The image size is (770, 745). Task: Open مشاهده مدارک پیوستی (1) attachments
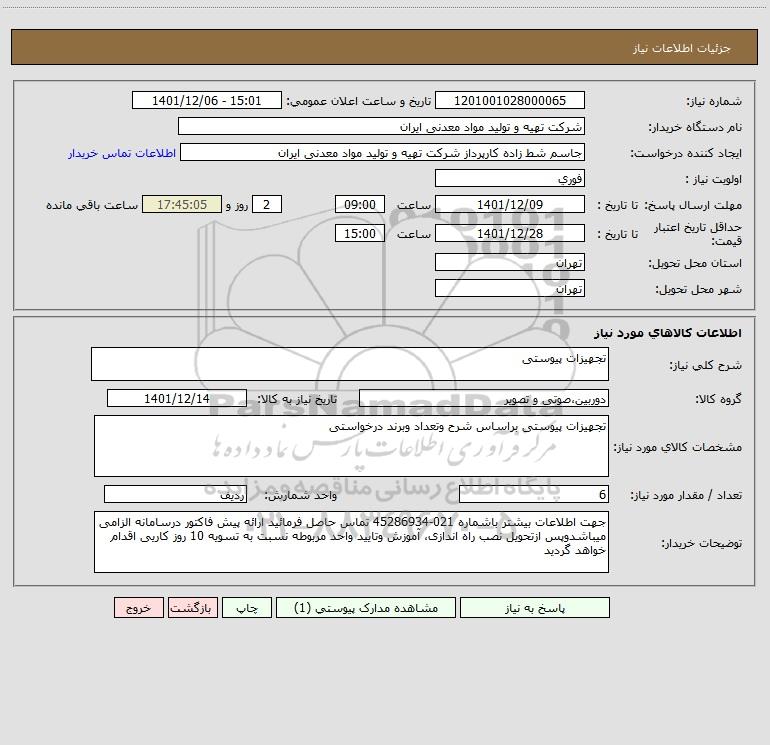click(366, 607)
